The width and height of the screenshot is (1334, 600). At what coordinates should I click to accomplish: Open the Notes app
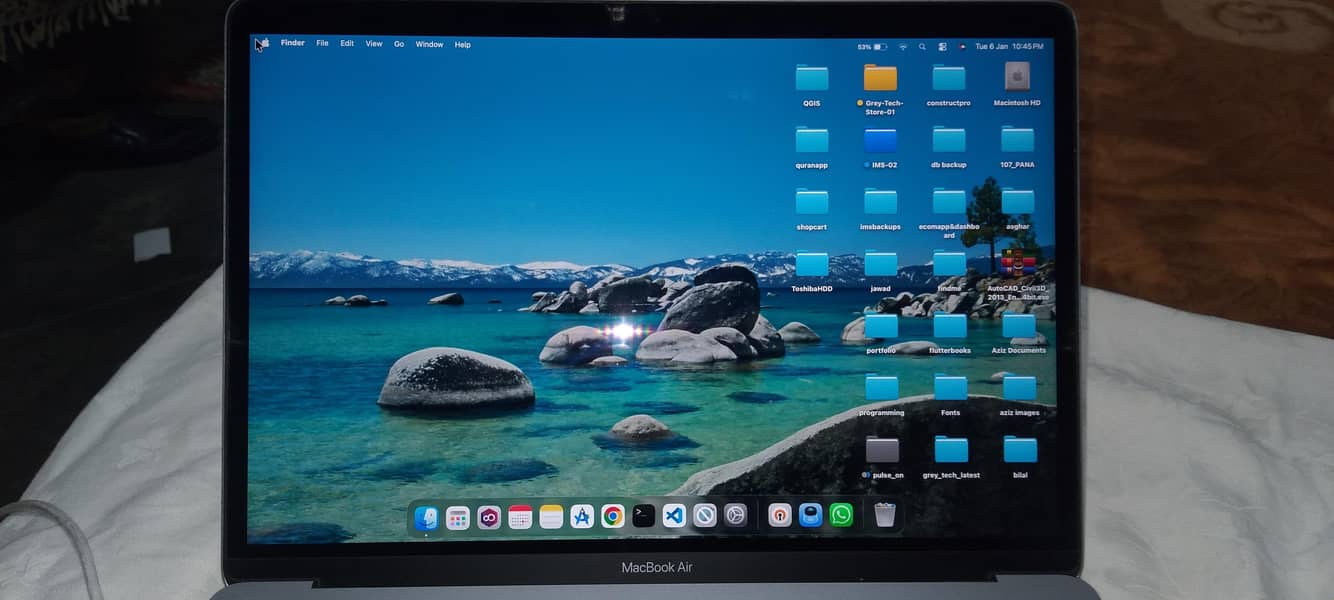click(x=550, y=516)
